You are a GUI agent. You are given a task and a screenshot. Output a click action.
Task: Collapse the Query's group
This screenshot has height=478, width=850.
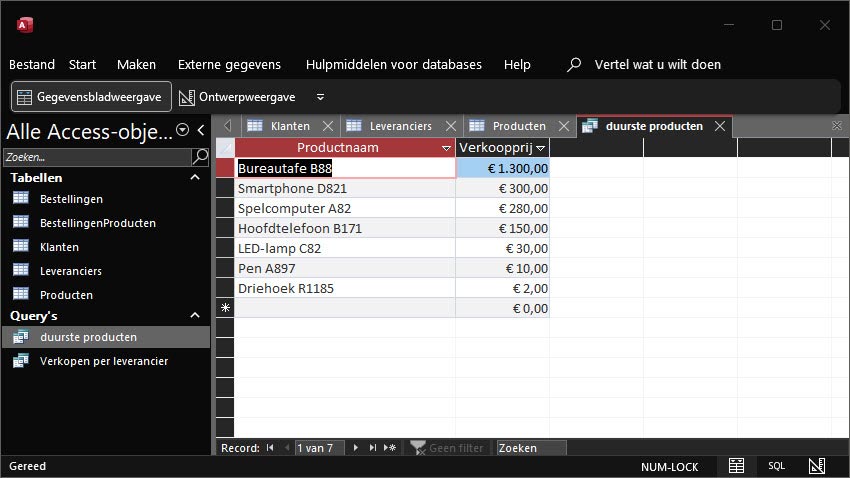point(195,315)
